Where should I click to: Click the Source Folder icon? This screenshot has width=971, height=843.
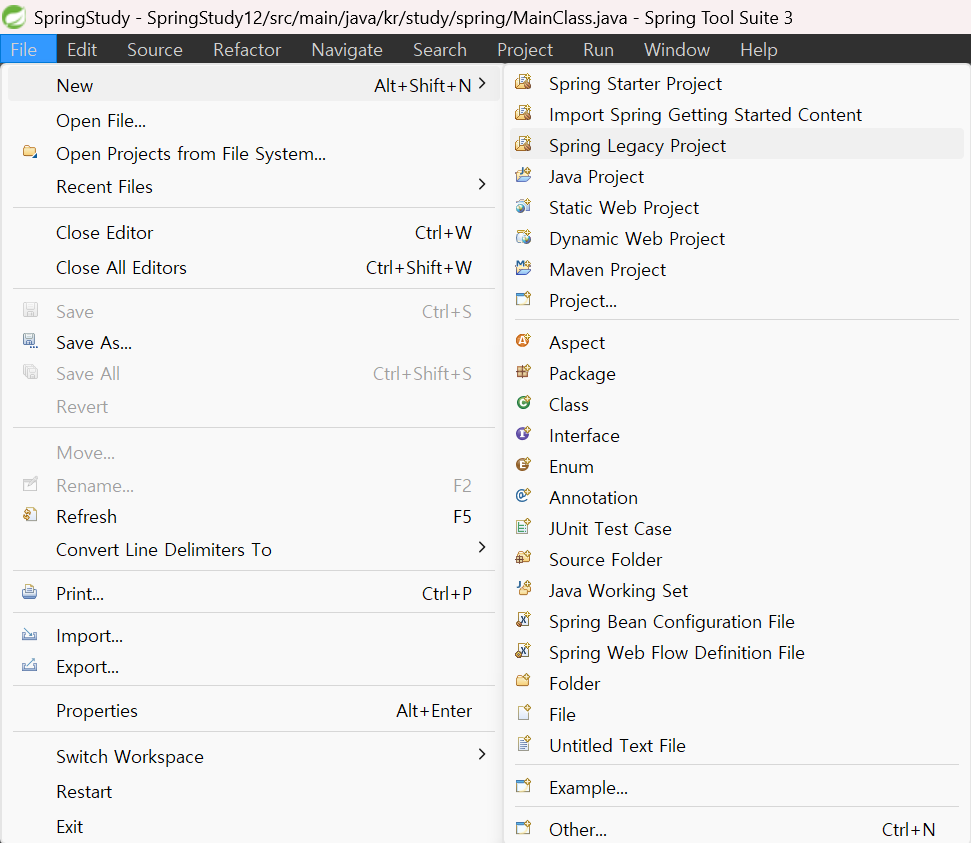pyautogui.click(x=523, y=557)
